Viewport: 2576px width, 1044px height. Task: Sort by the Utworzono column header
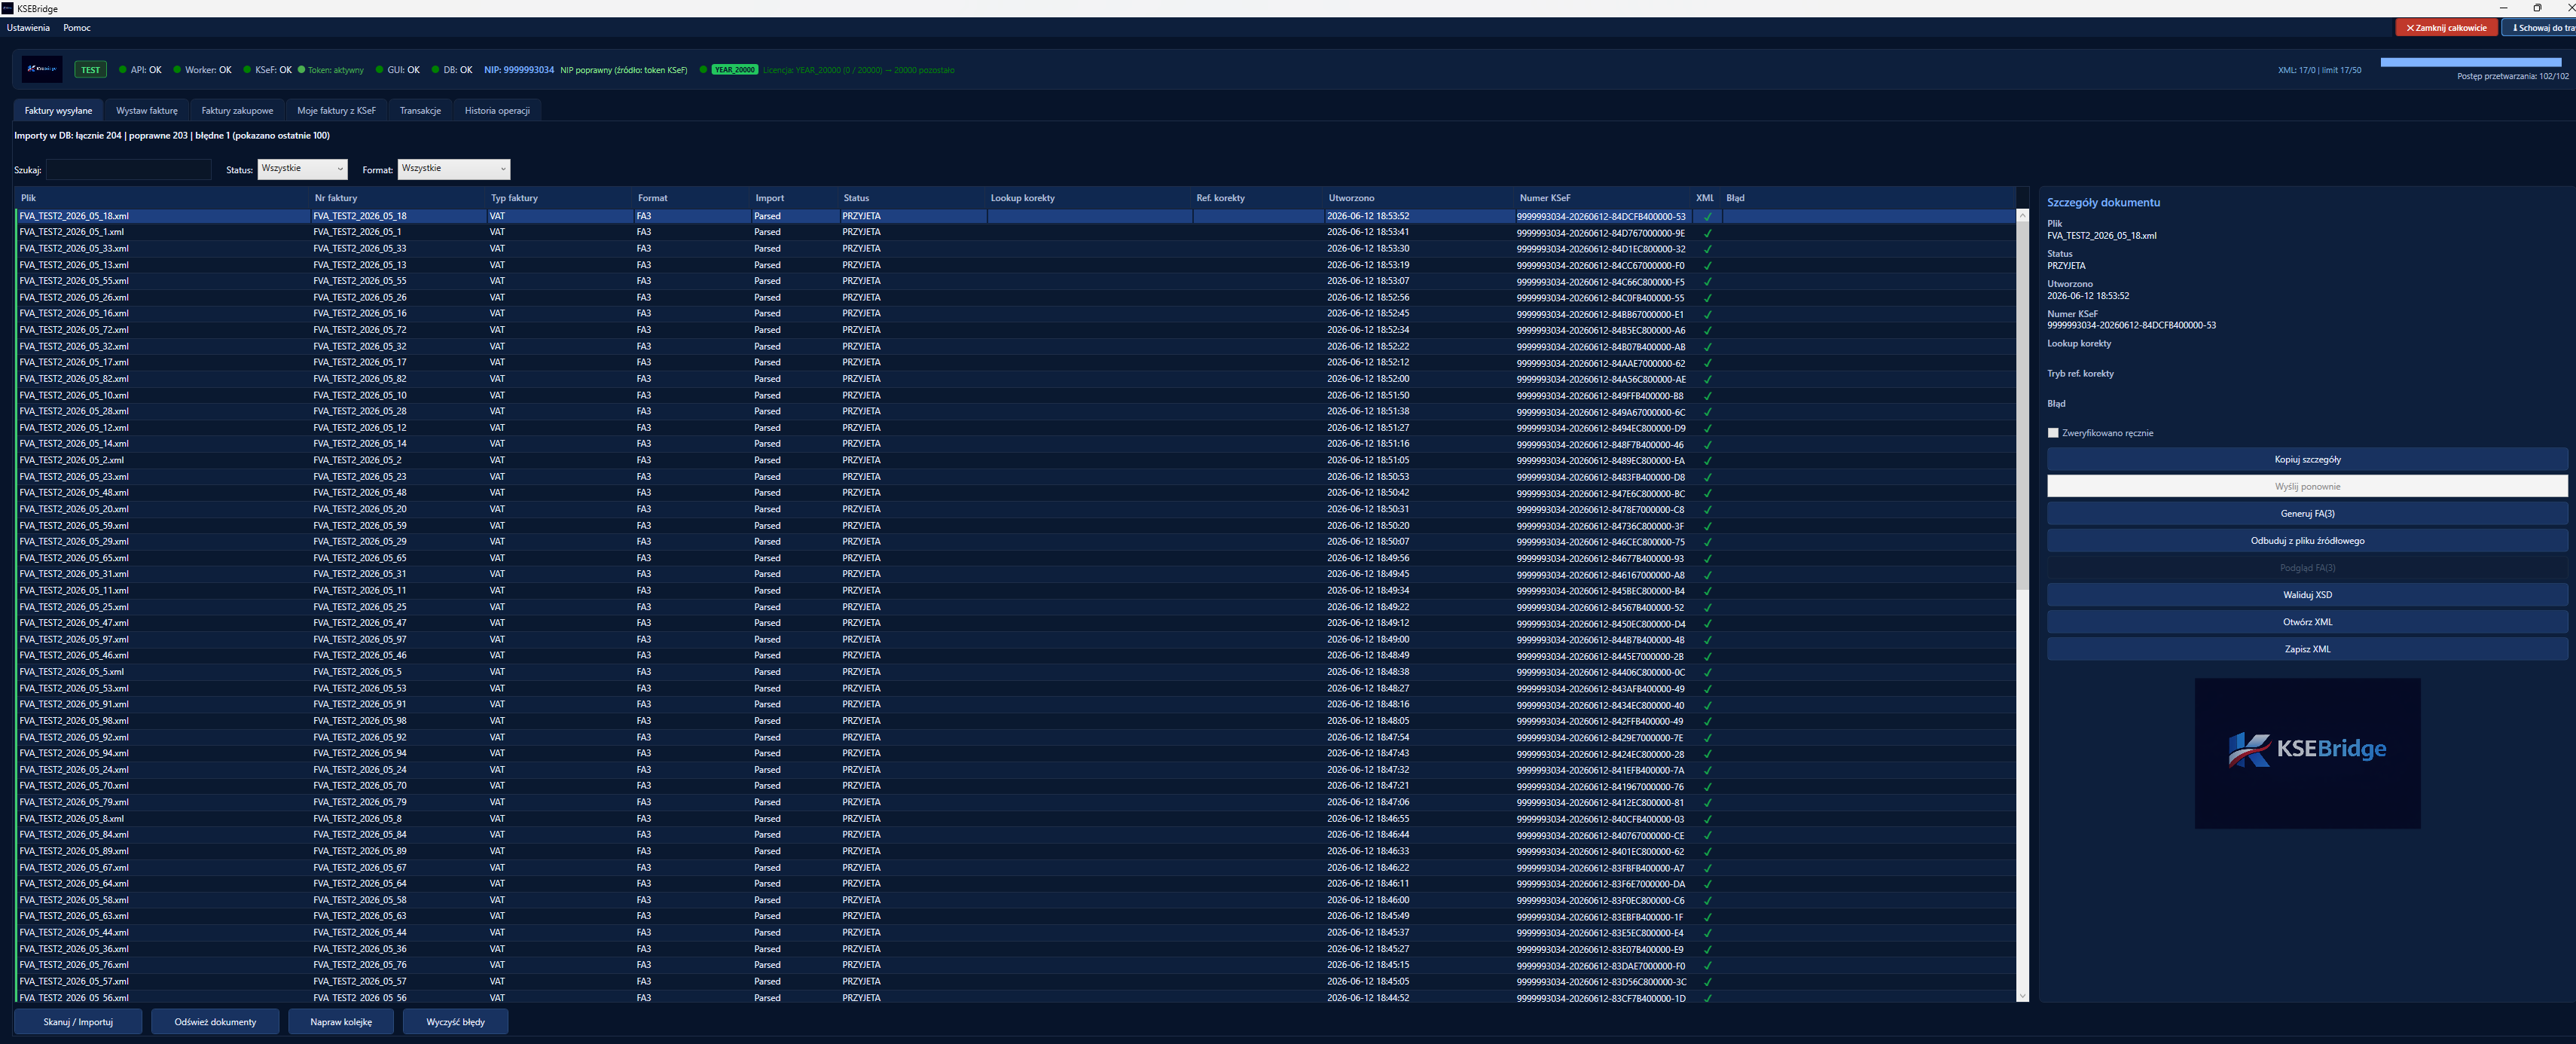coord(1418,198)
